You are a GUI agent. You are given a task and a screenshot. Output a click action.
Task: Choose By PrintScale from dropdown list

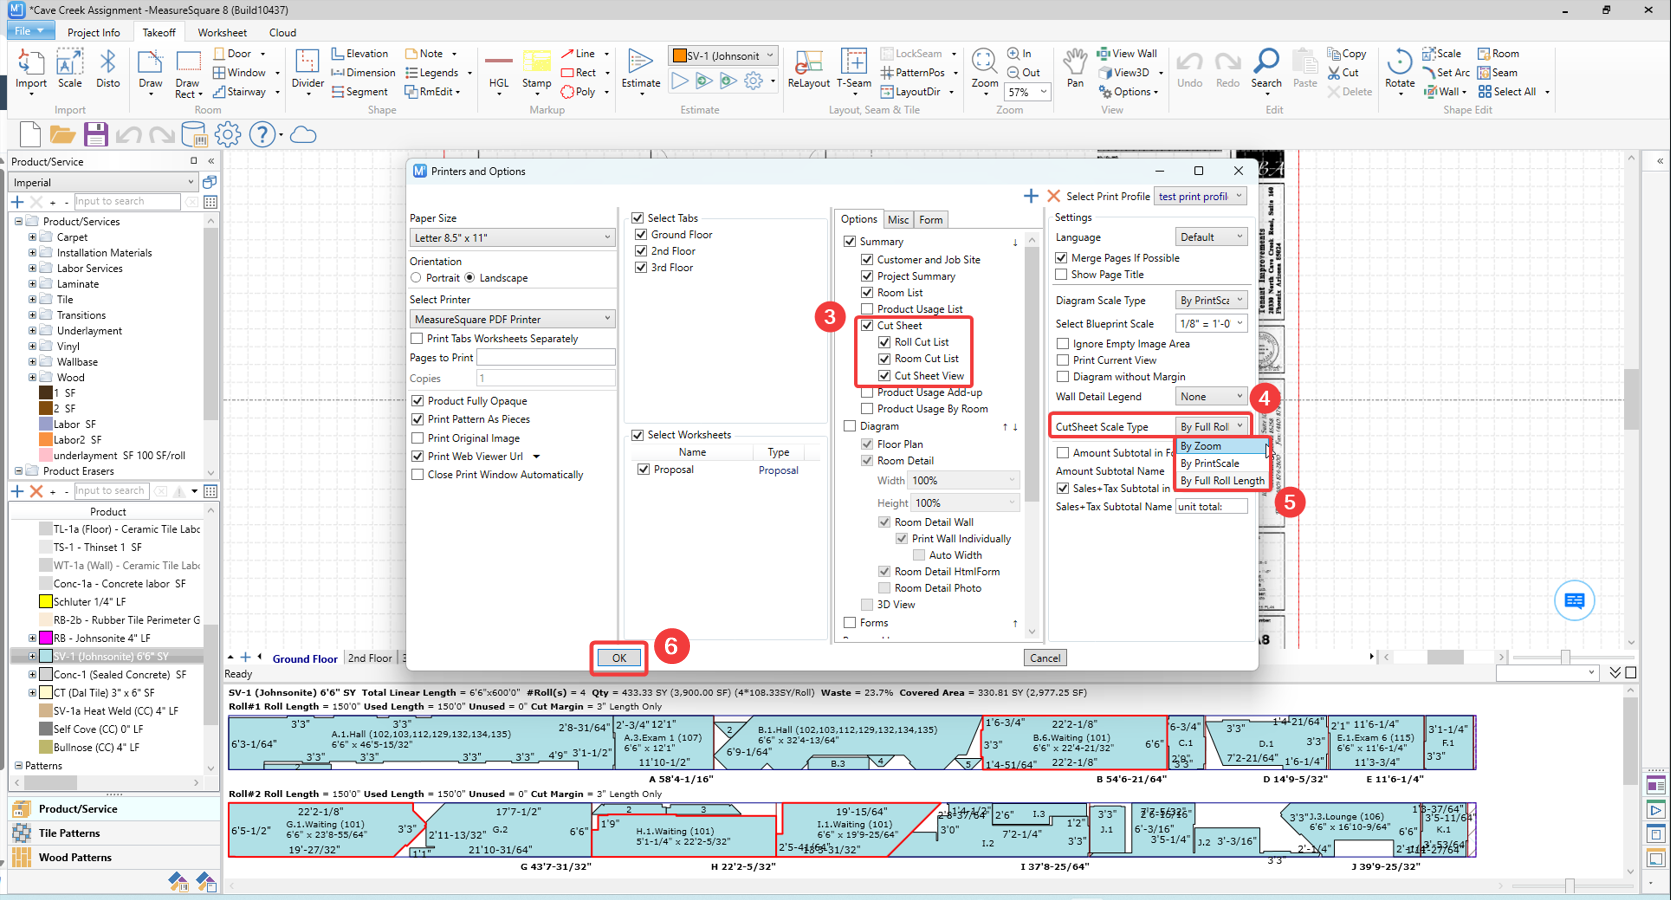1210,464
